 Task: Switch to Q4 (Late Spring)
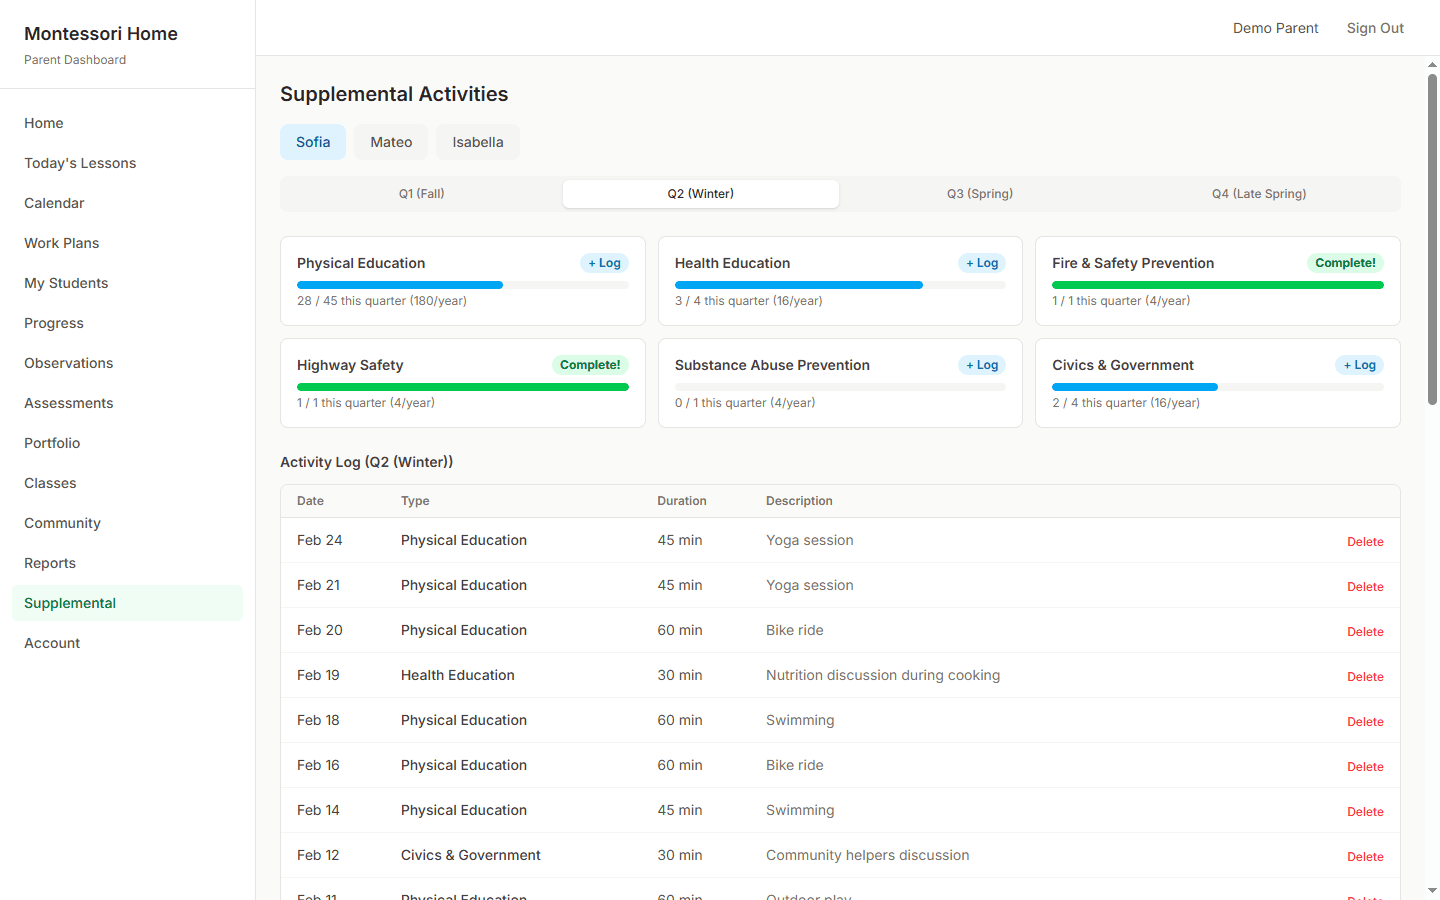point(1258,193)
